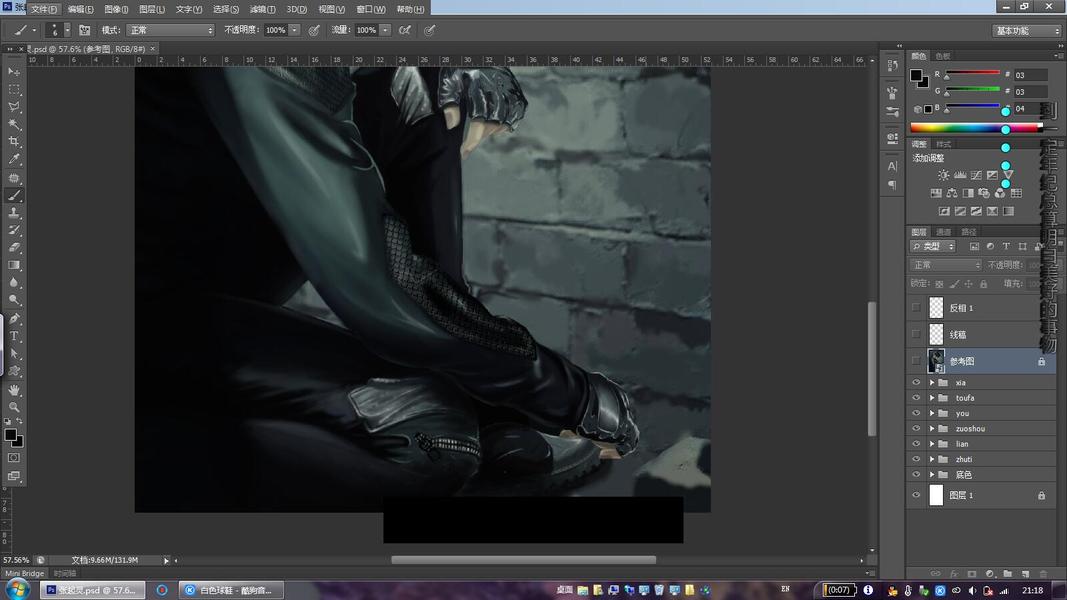The width and height of the screenshot is (1067, 600).
Task: Select the Move tool
Action: pos(14,71)
